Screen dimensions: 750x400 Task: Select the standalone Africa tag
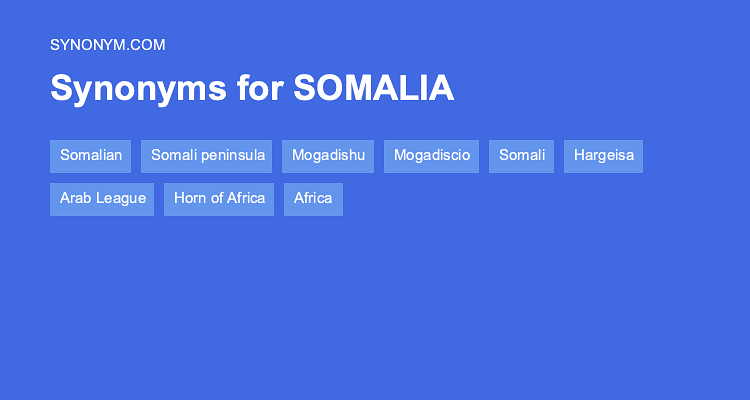point(313,198)
